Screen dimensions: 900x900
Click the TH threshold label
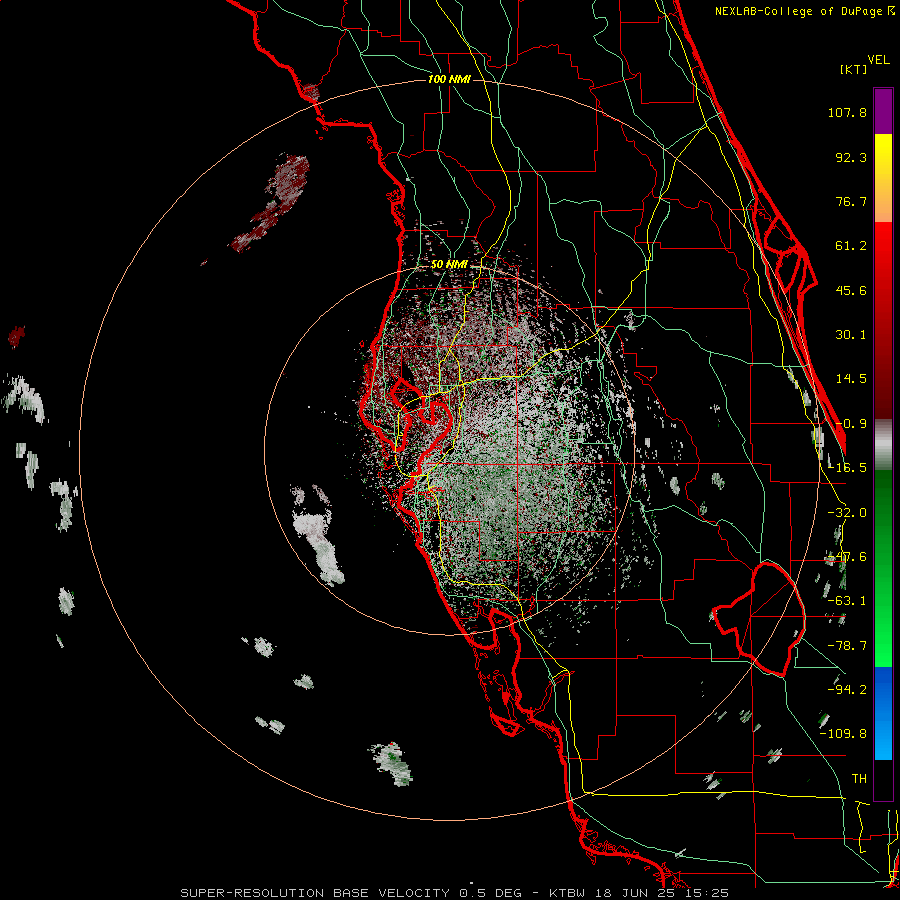pos(859,779)
